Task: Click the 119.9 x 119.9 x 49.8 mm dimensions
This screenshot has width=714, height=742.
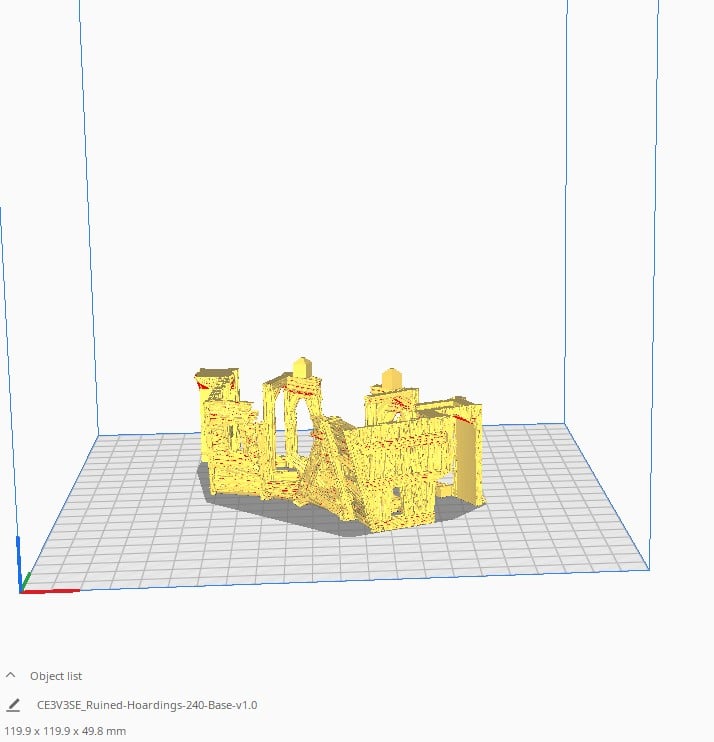Action: point(65,731)
